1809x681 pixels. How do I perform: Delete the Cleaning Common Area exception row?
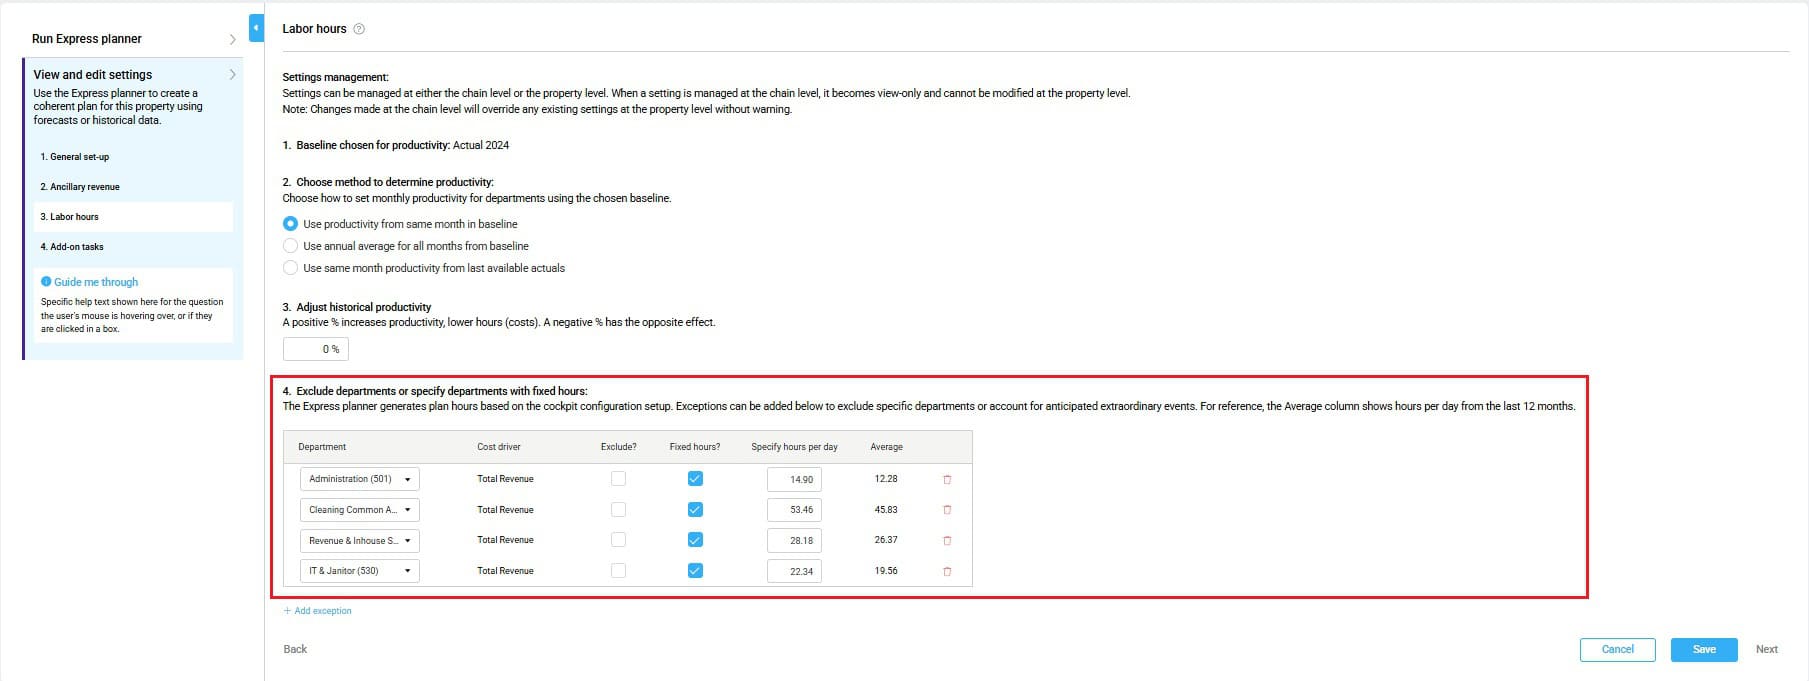point(947,510)
